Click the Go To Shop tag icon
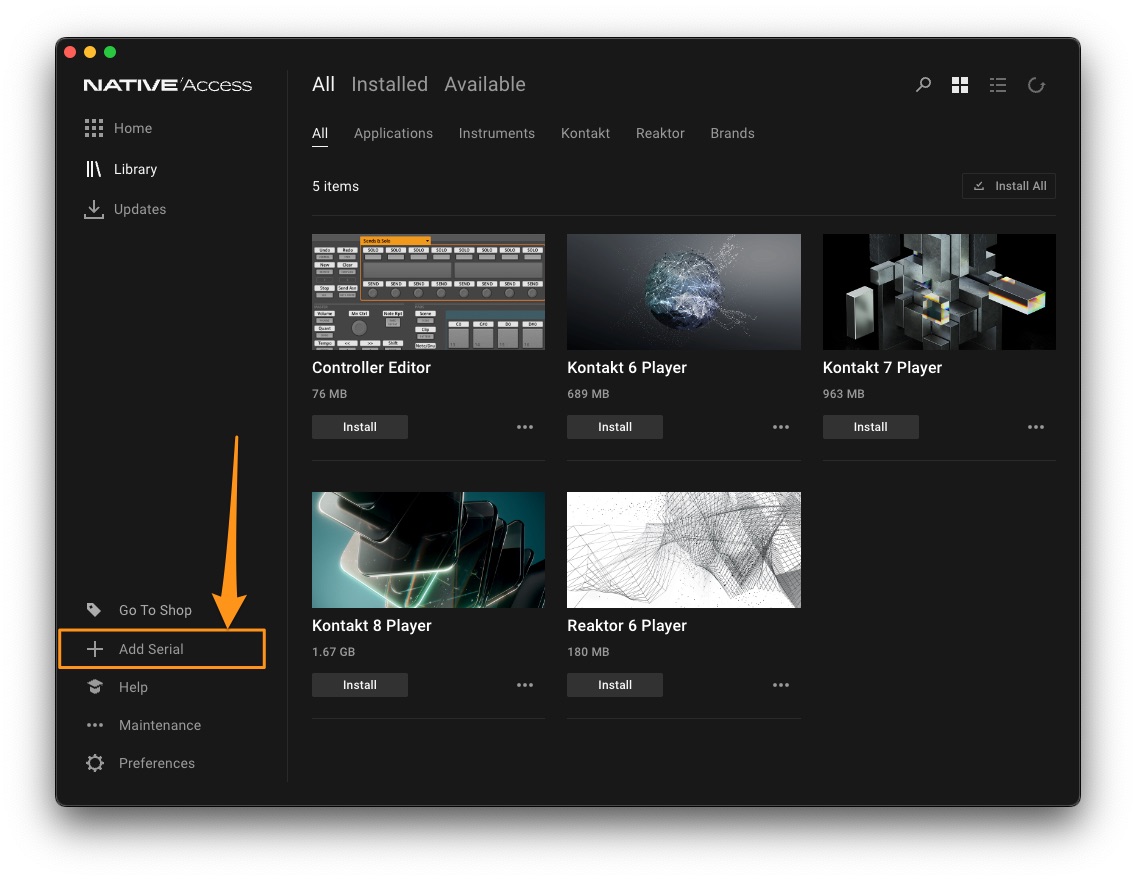The image size is (1136, 880). coord(94,610)
